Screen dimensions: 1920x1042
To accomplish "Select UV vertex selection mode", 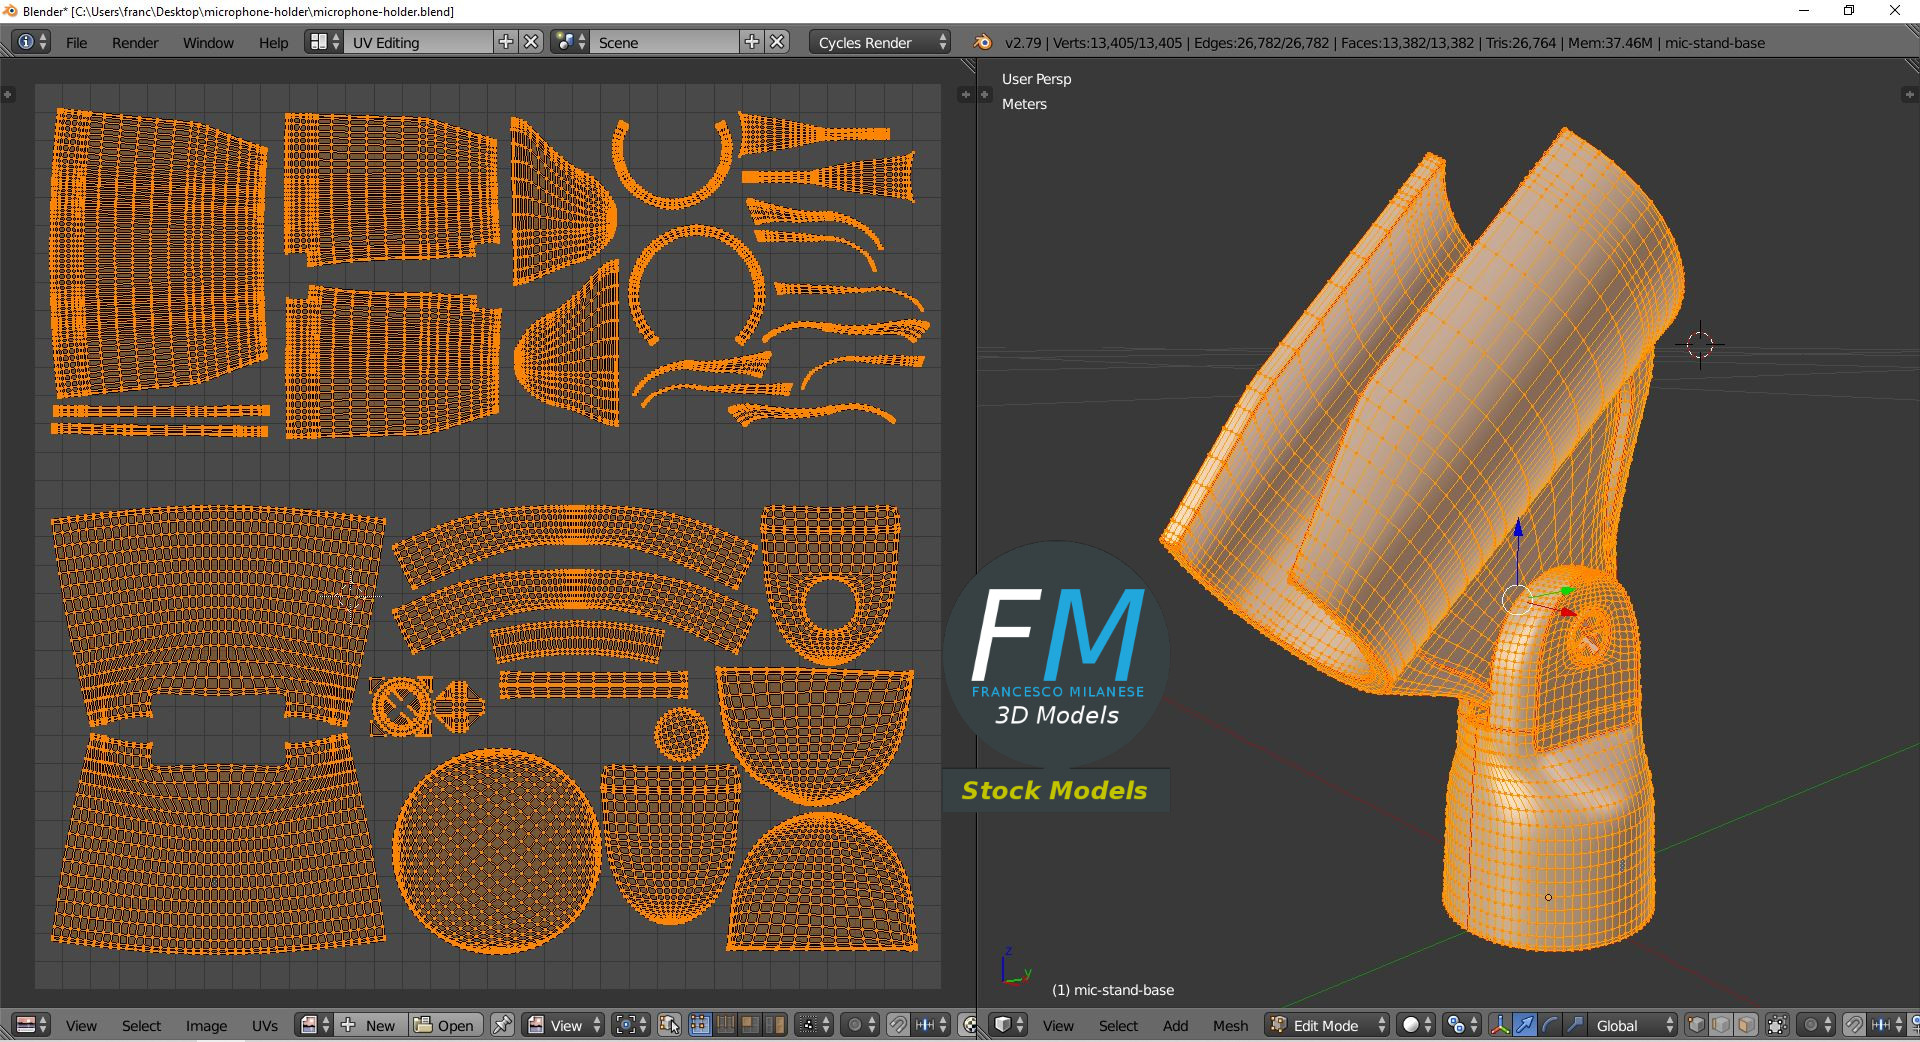I will (700, 1025).
